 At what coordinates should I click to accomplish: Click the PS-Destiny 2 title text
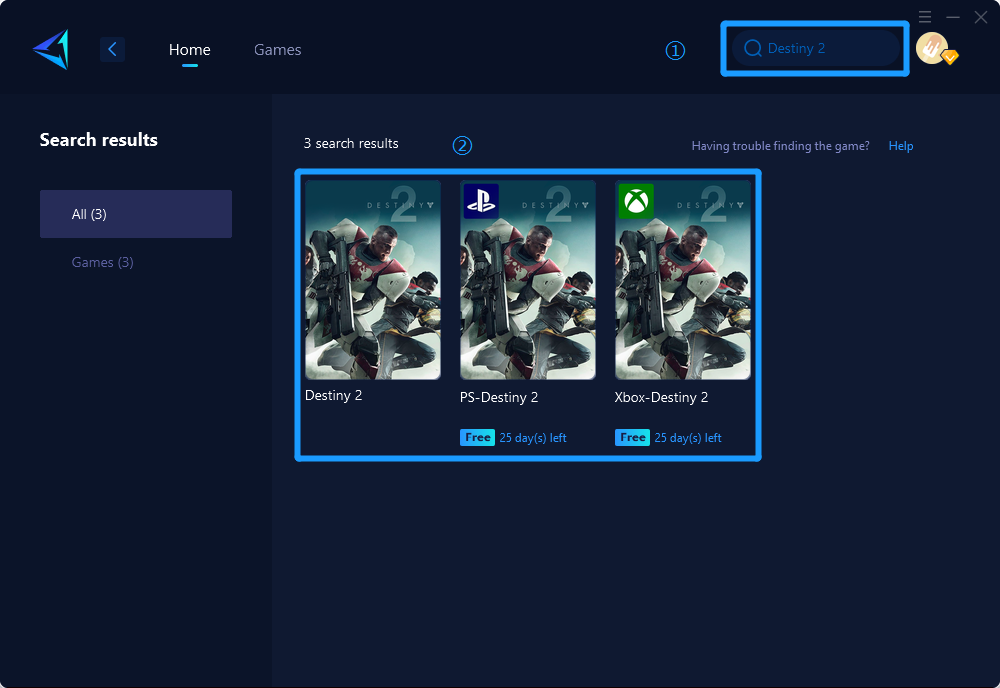coord(499,397)
